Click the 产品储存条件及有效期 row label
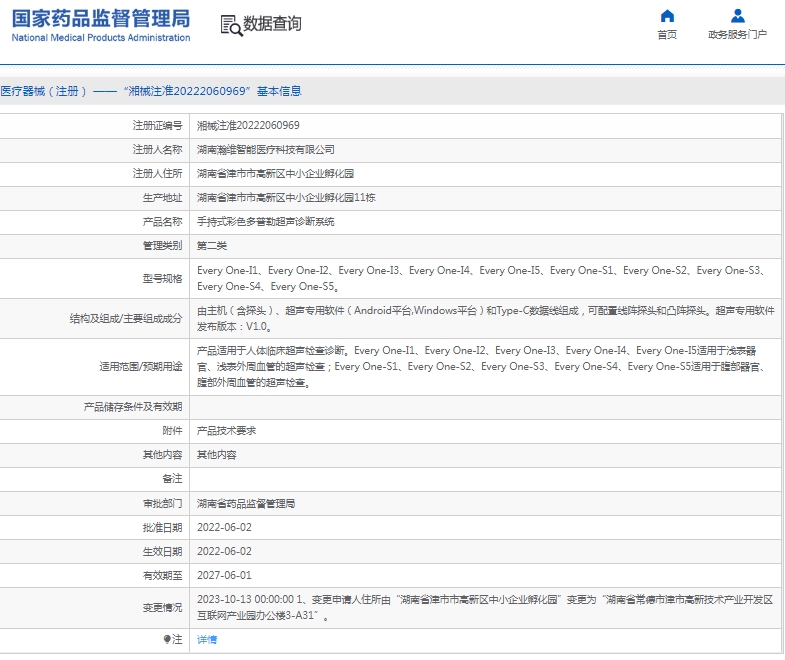The image size is (785, 660). (133, 407)
